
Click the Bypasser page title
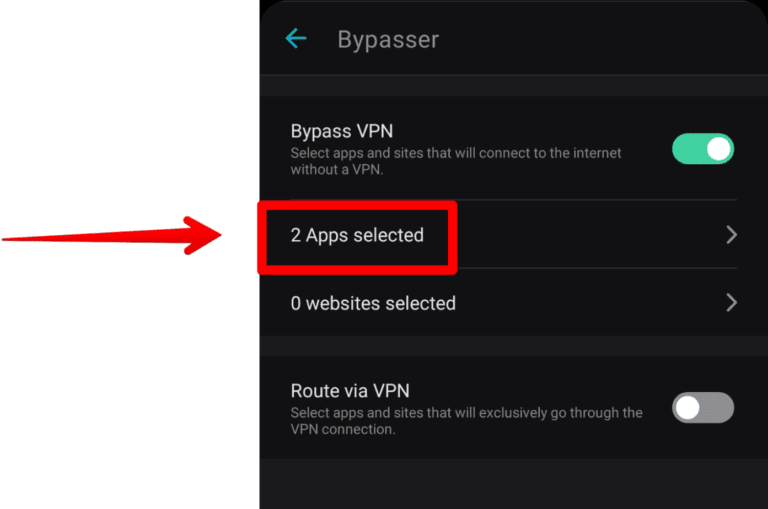[388, 40]
